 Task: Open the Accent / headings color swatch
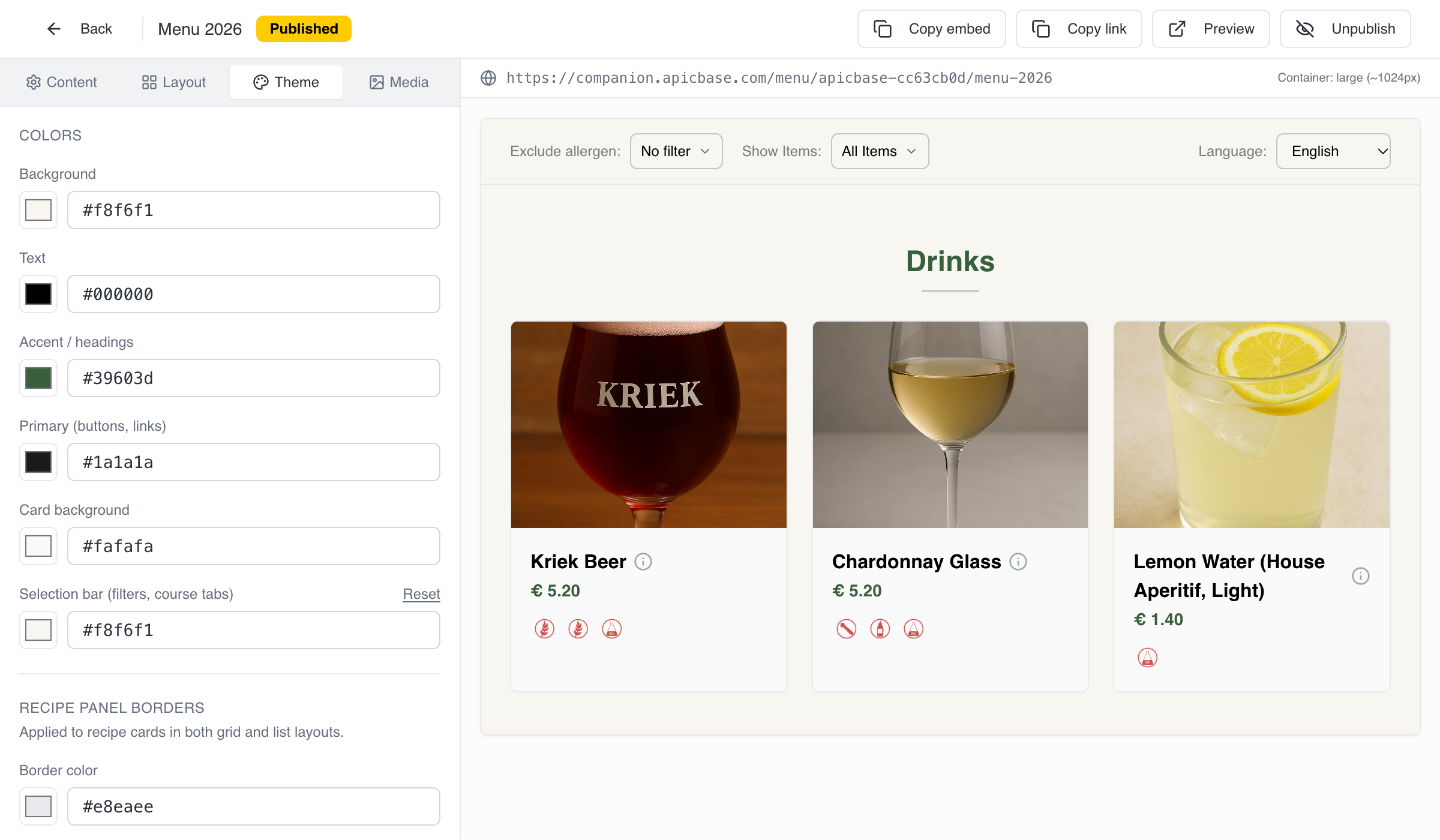[x=38, y=378]
